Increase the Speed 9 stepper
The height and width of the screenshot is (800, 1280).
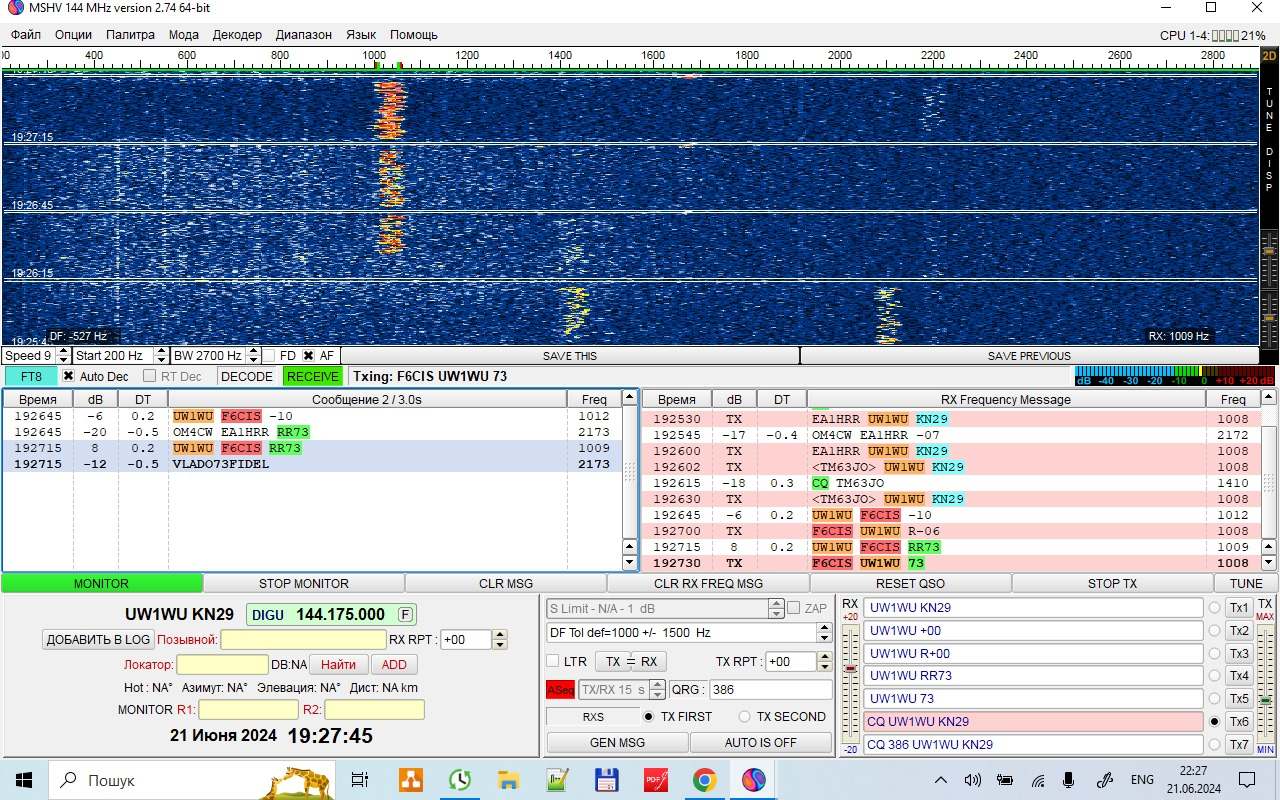pos(64,351)
